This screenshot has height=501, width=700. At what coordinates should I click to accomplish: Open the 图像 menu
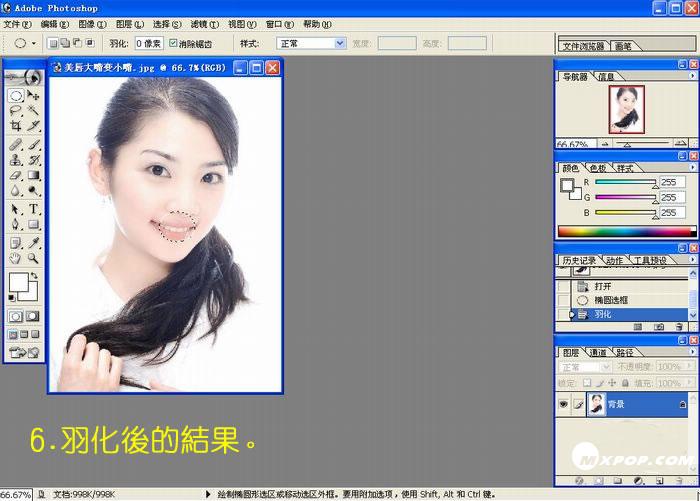(x=92, y=24)
